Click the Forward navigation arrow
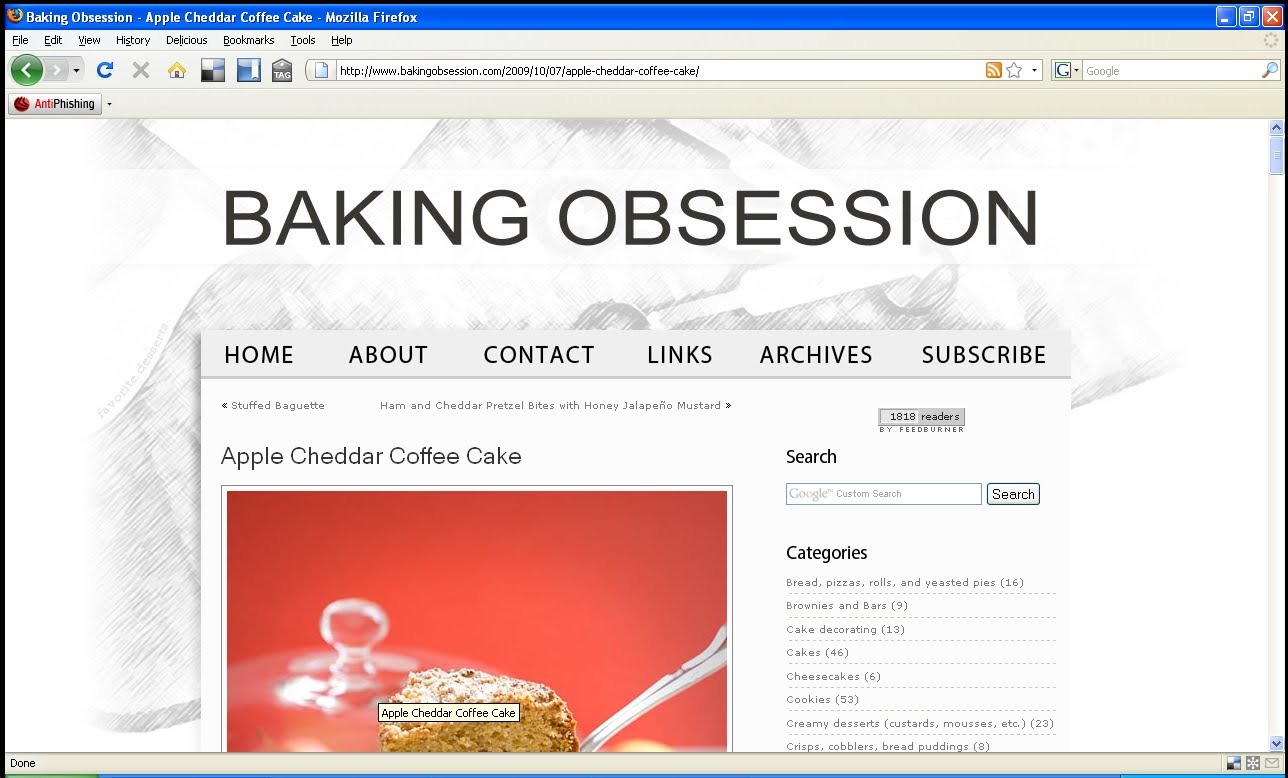The height and width of the screenshot is (778, 1288). pos(56,70)
